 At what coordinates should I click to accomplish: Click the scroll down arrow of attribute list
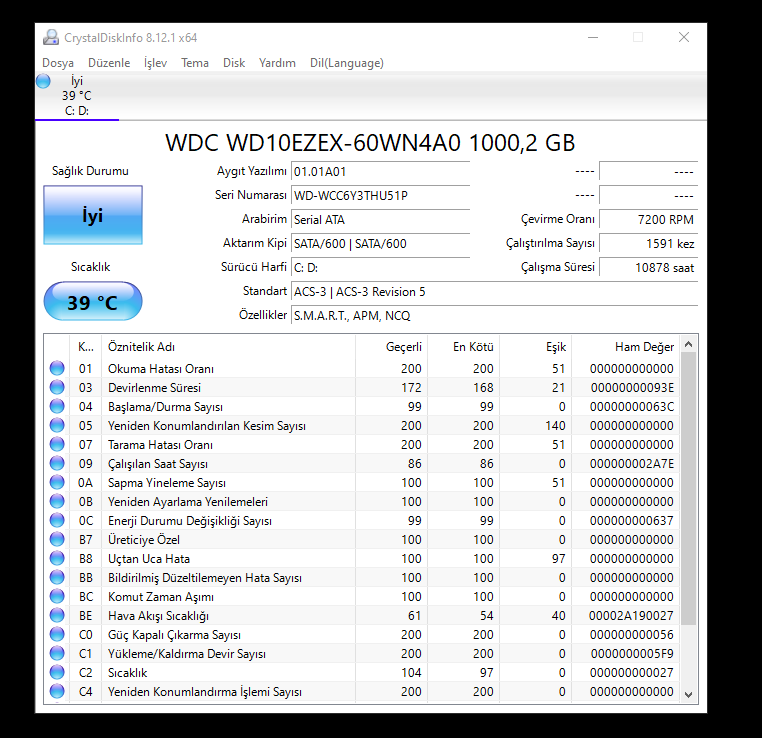(x=688, y=695)
